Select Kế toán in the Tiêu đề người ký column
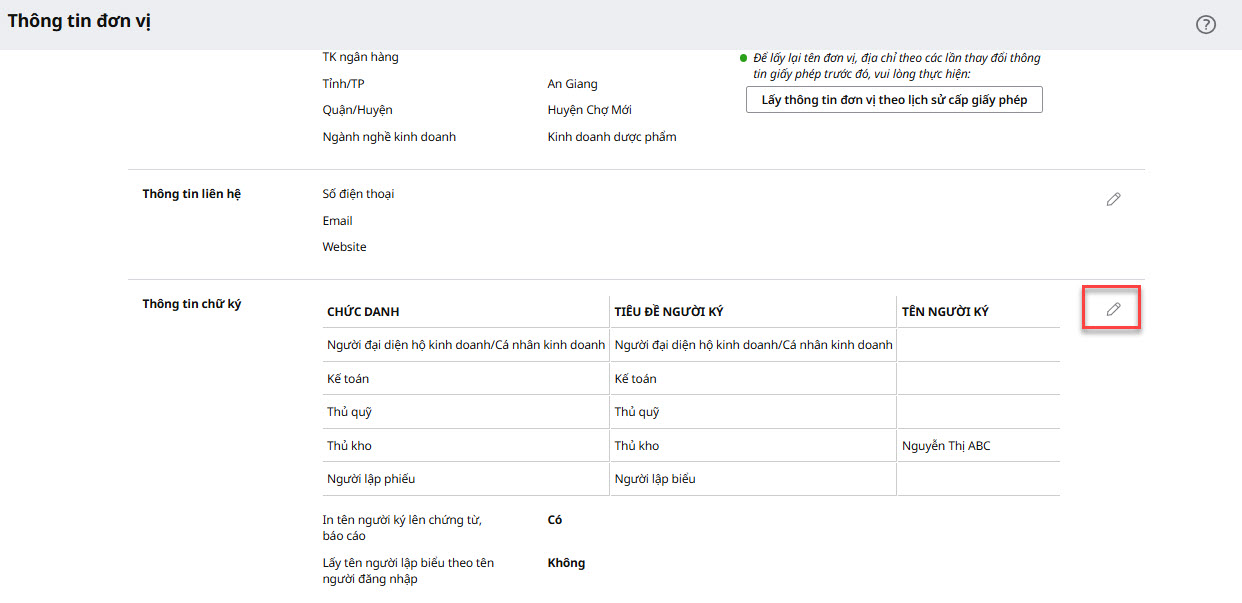This screenshot has width=1242, height=603. (635, 379)
